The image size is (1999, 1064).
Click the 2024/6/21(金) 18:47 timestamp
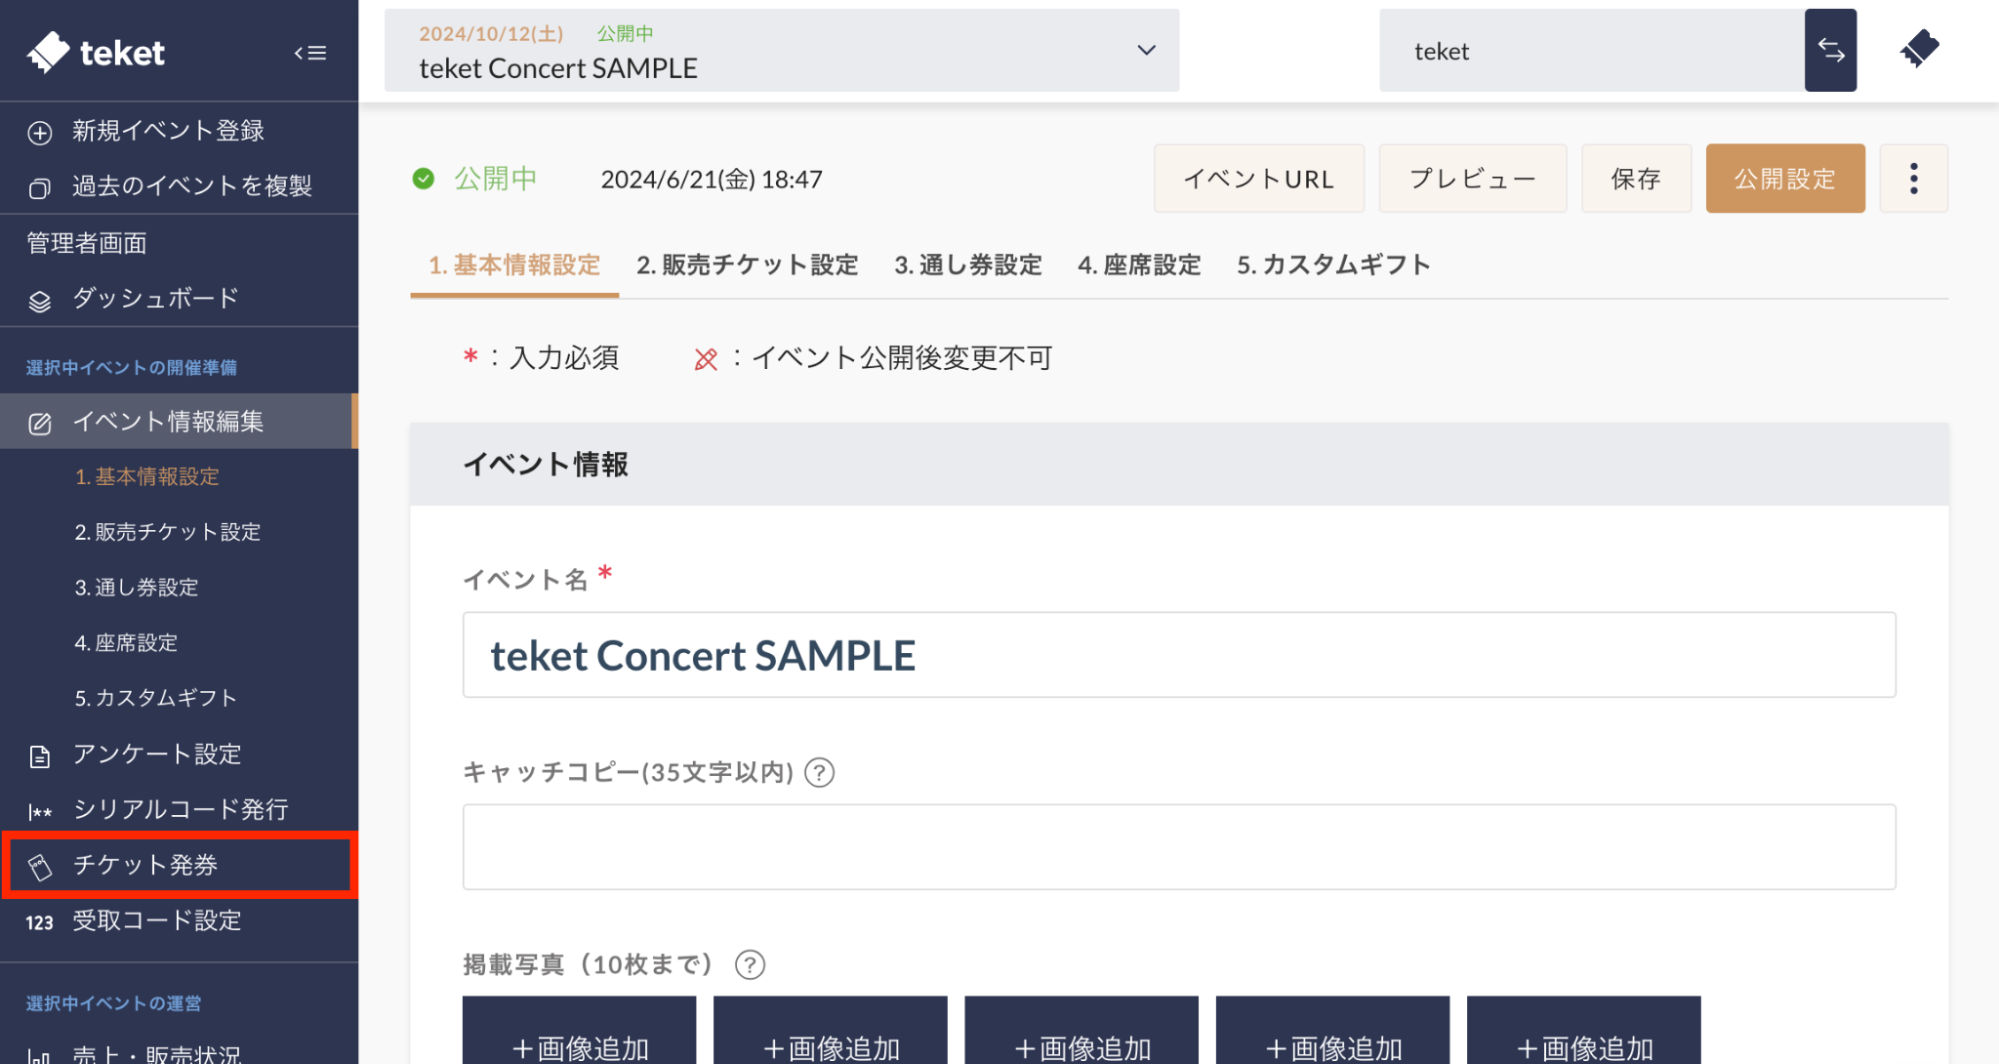pyautogui.click(x=711, y=179)
